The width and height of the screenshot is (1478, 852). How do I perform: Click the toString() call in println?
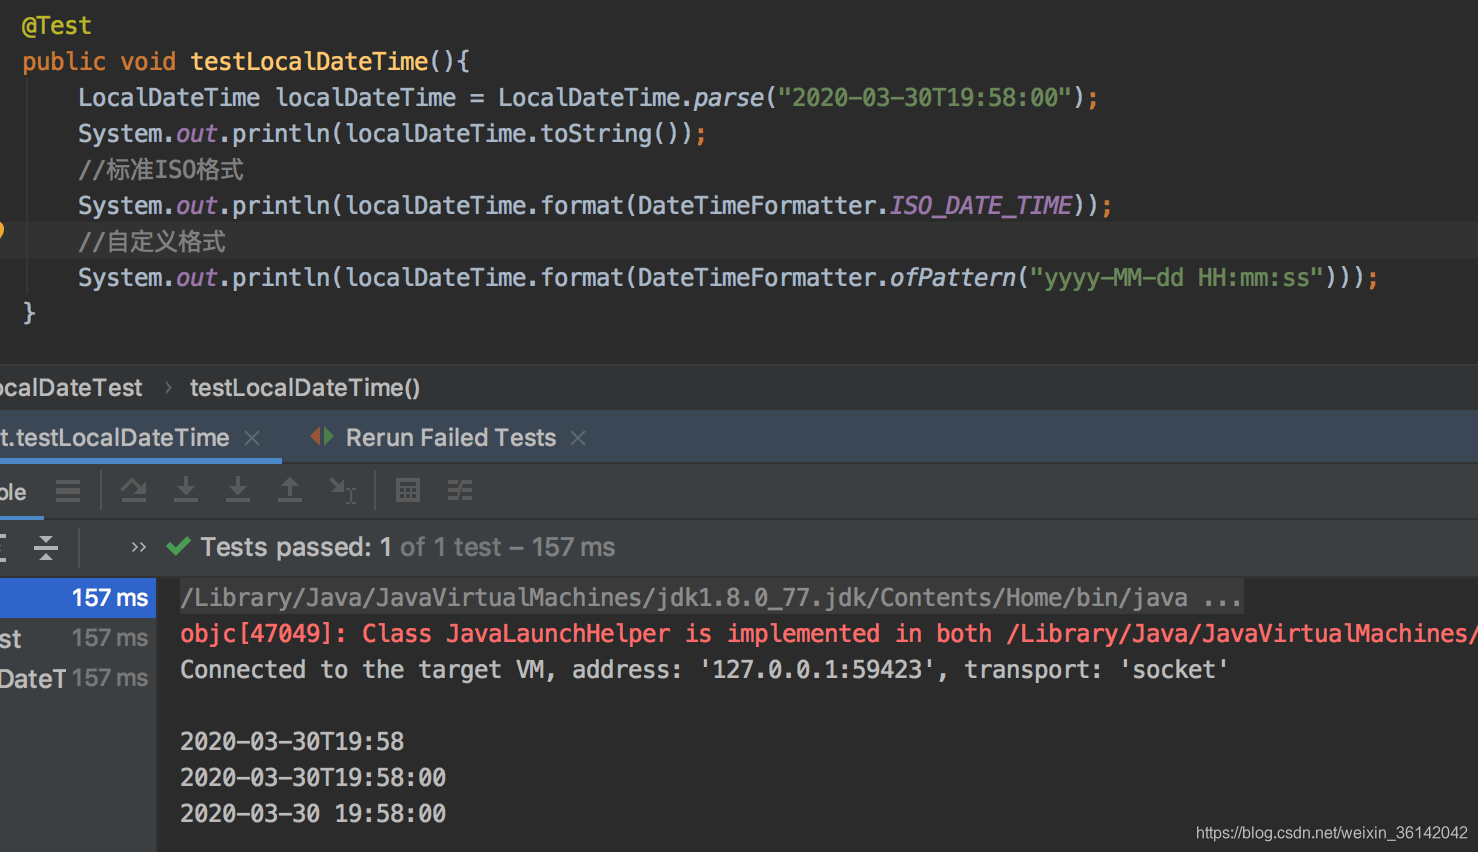click(x=610, y=134)
